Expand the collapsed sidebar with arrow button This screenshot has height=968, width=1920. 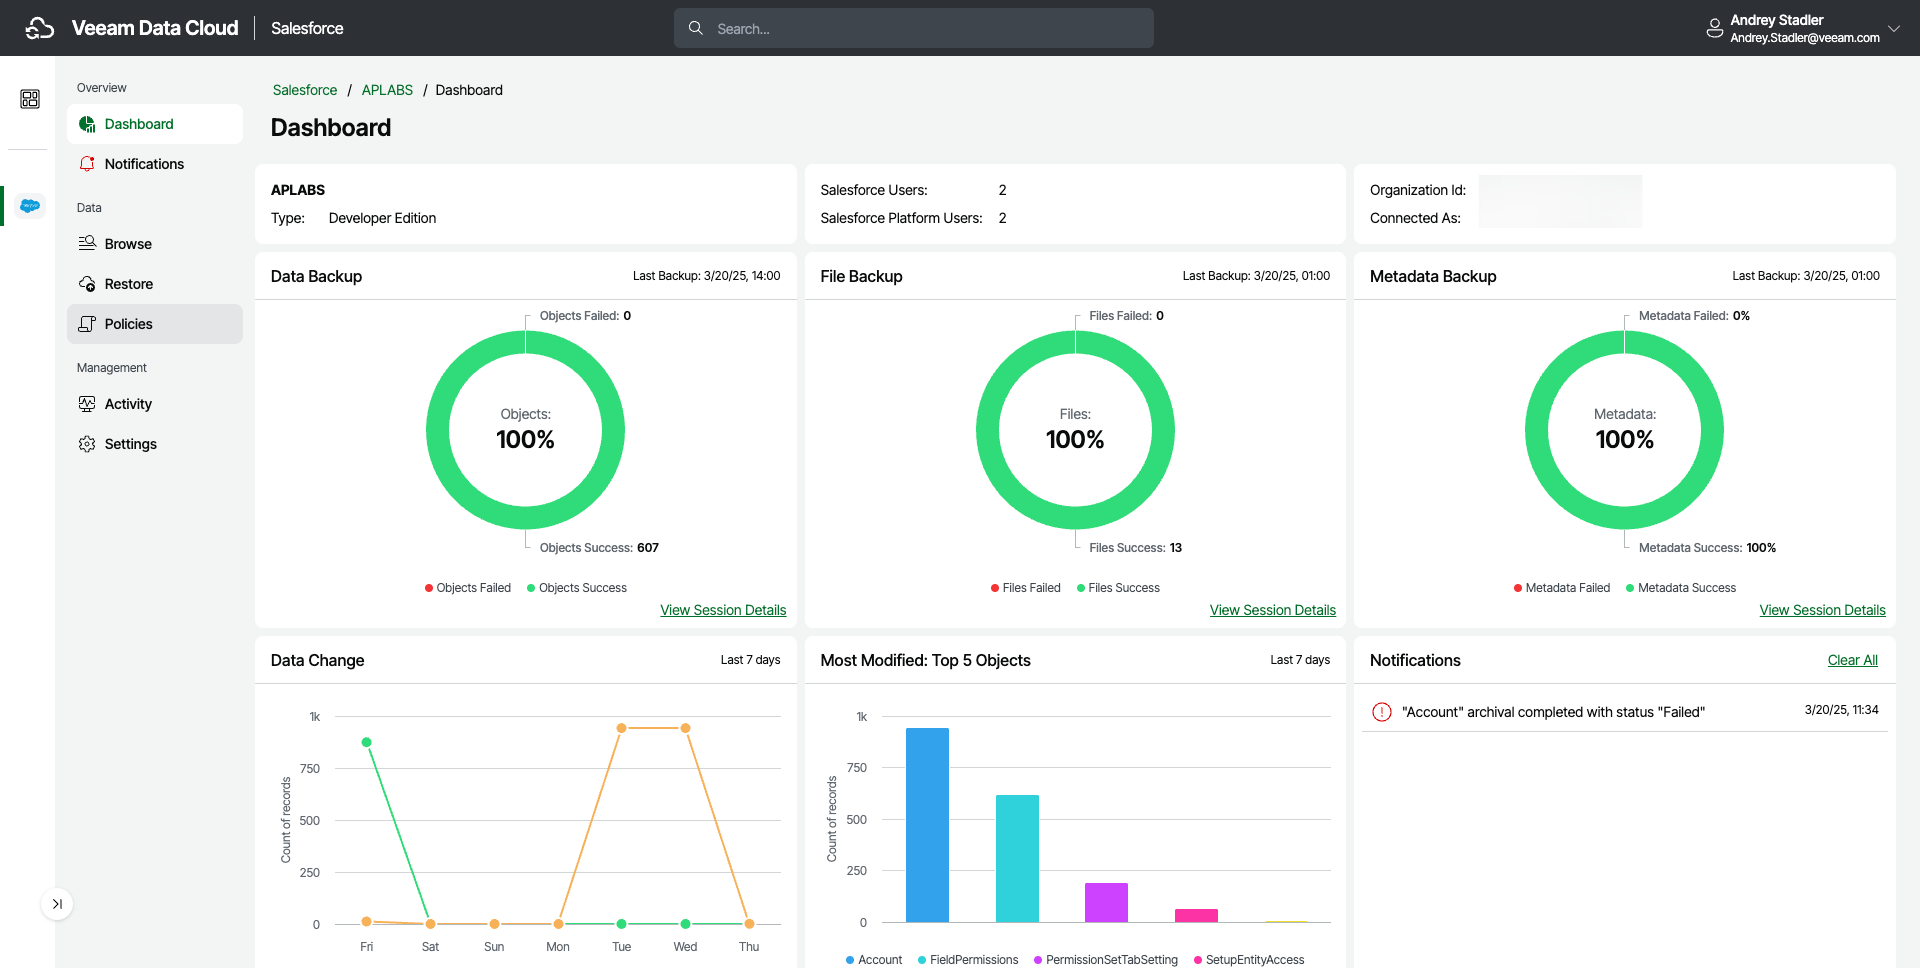click(x=57, y=904)
